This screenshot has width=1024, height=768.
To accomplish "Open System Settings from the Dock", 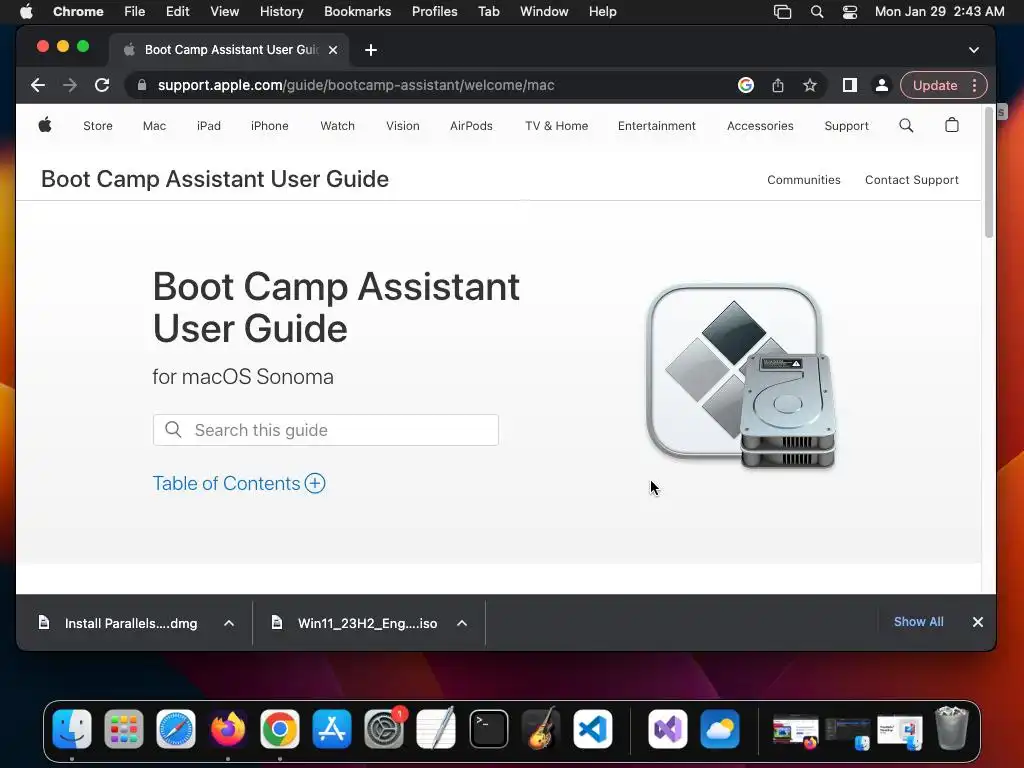I will click(x=384, y=729).
